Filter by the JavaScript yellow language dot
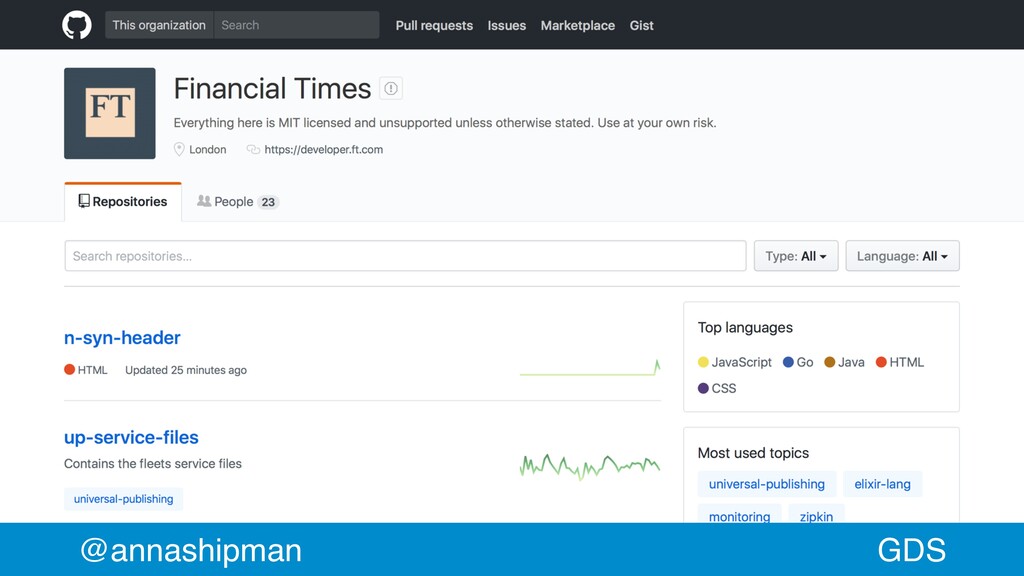The width and height of the screenshot is (1024, 576). [x=703, y=362]
